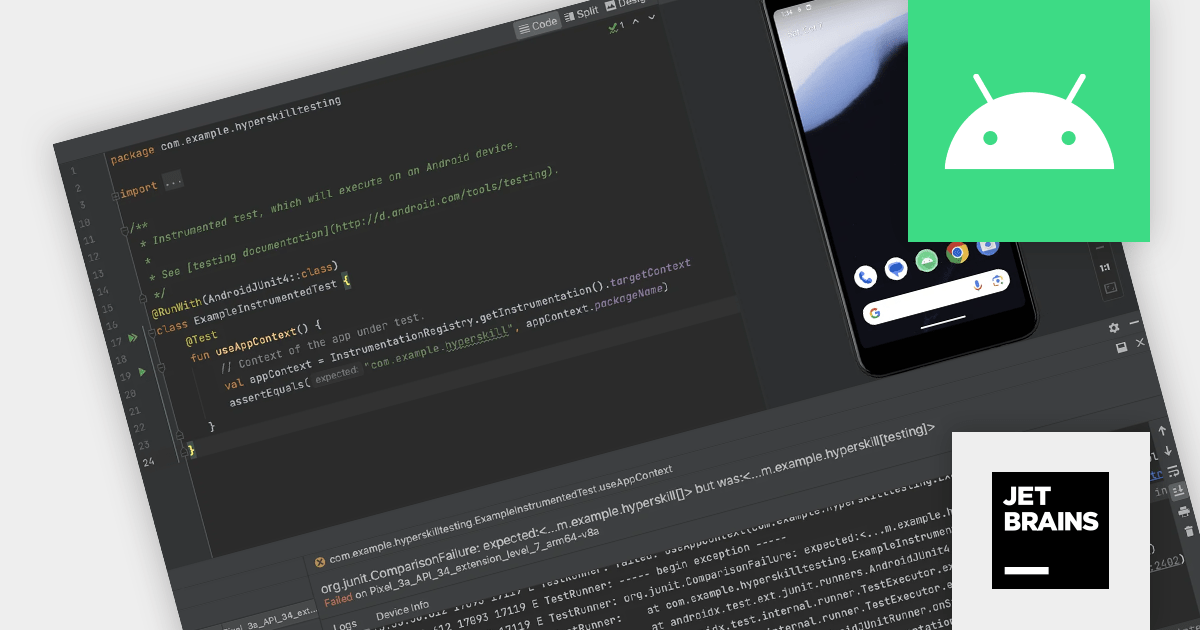
Task: Switch to the Design tab
Action: pyautogui.click(x=630, y=5)
